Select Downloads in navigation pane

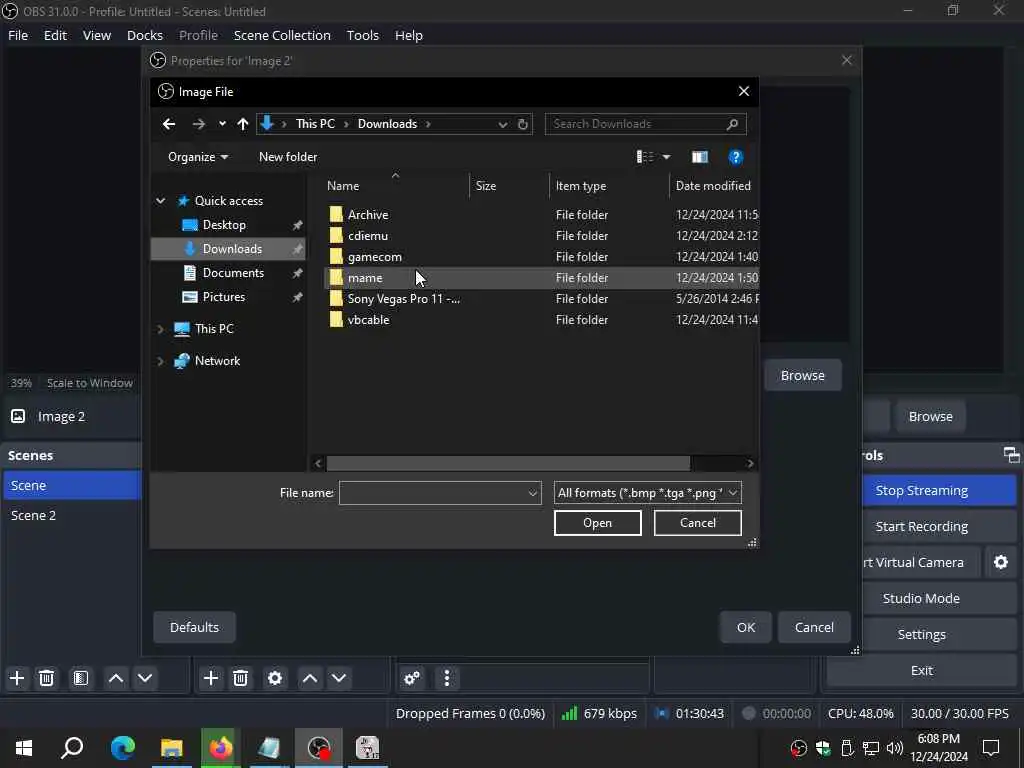coord(228,249)
